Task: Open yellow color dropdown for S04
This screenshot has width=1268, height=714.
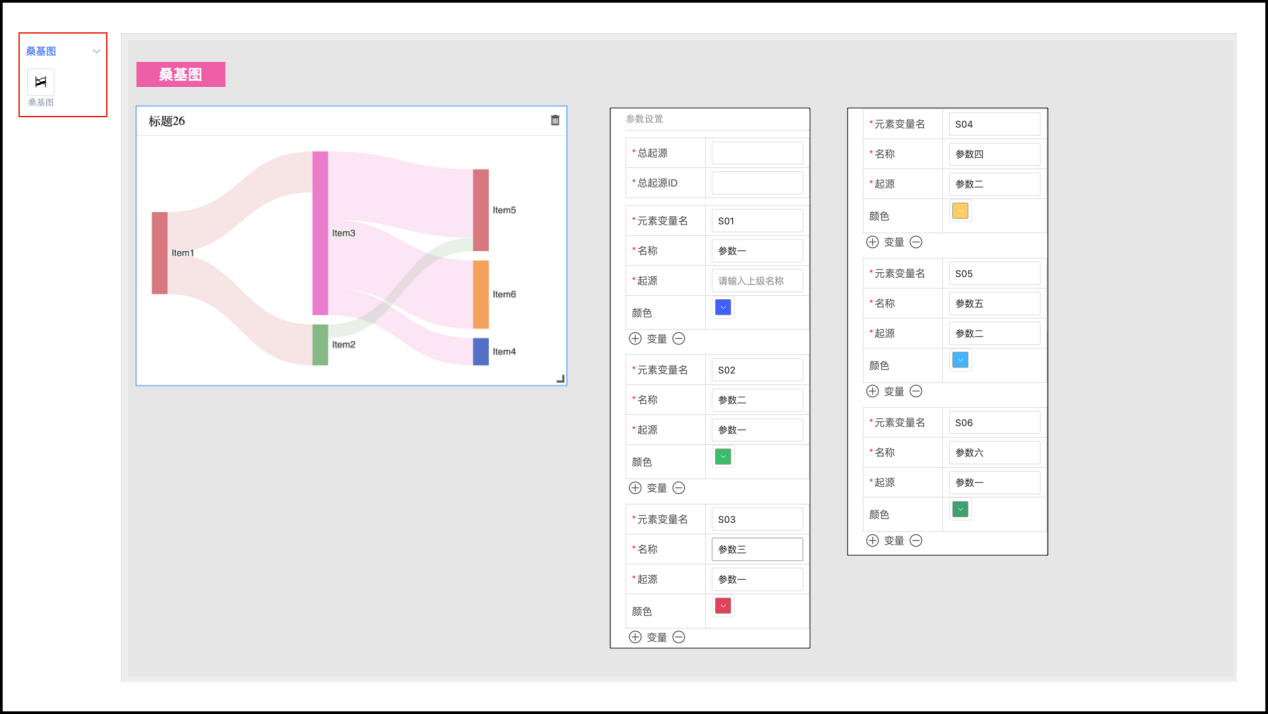Action: 960,211
